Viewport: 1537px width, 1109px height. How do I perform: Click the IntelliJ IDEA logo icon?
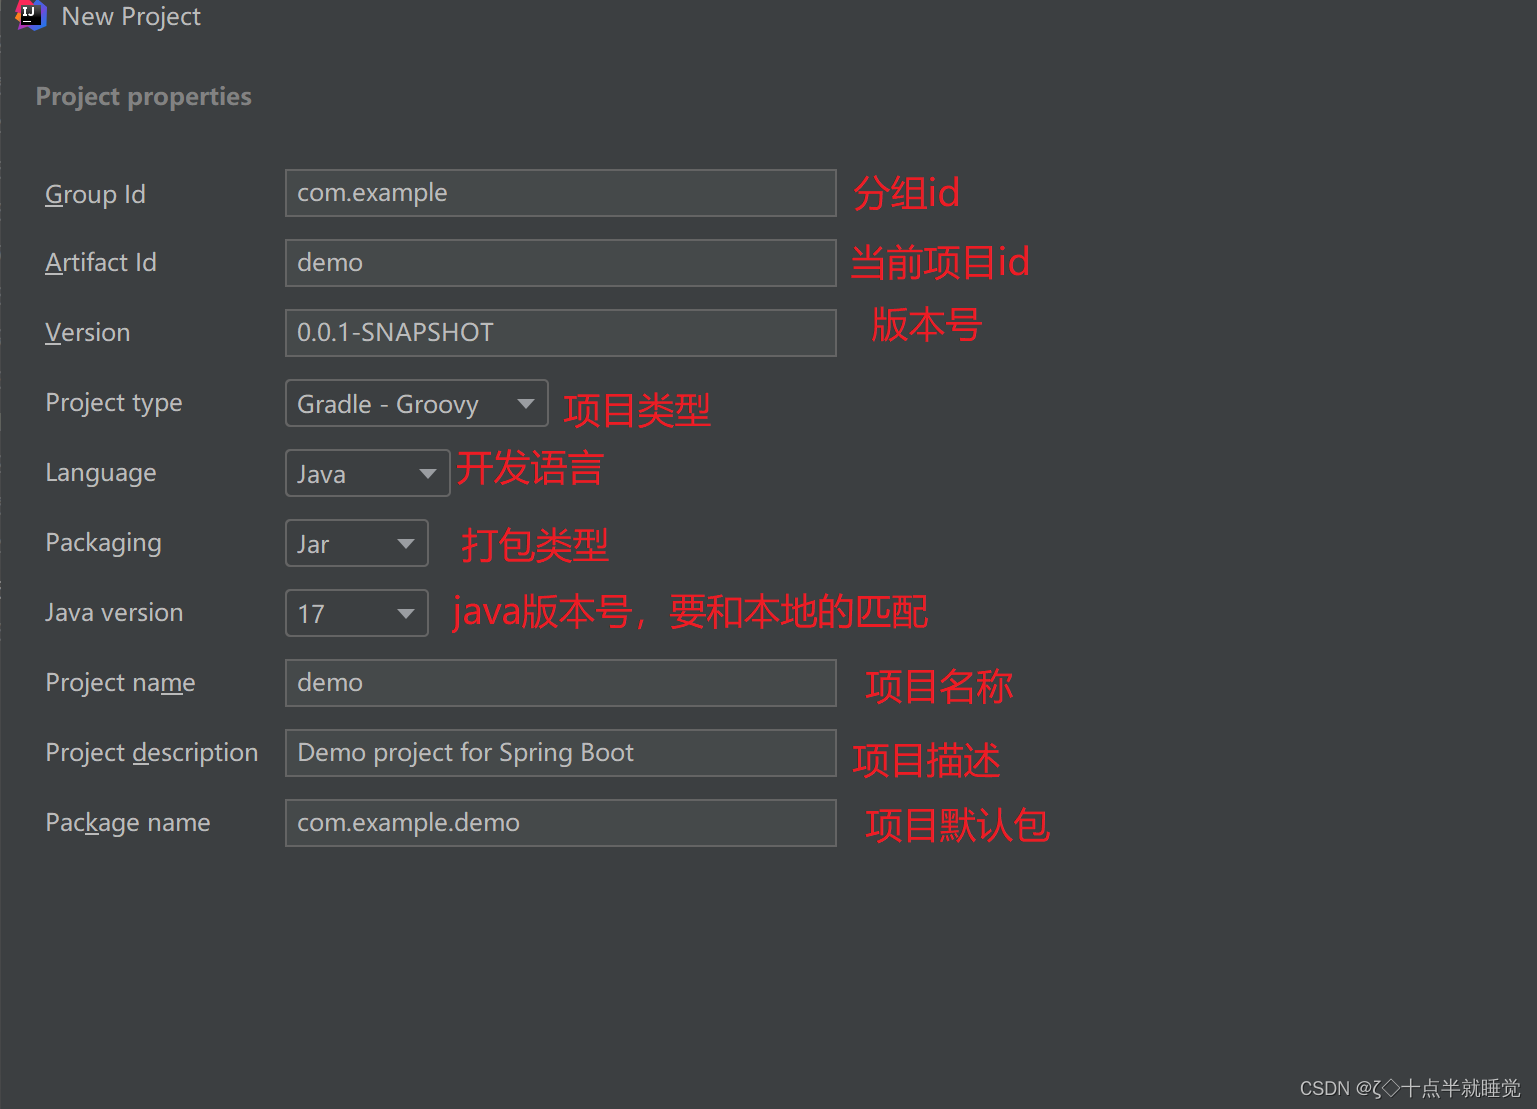pos(31,15)
